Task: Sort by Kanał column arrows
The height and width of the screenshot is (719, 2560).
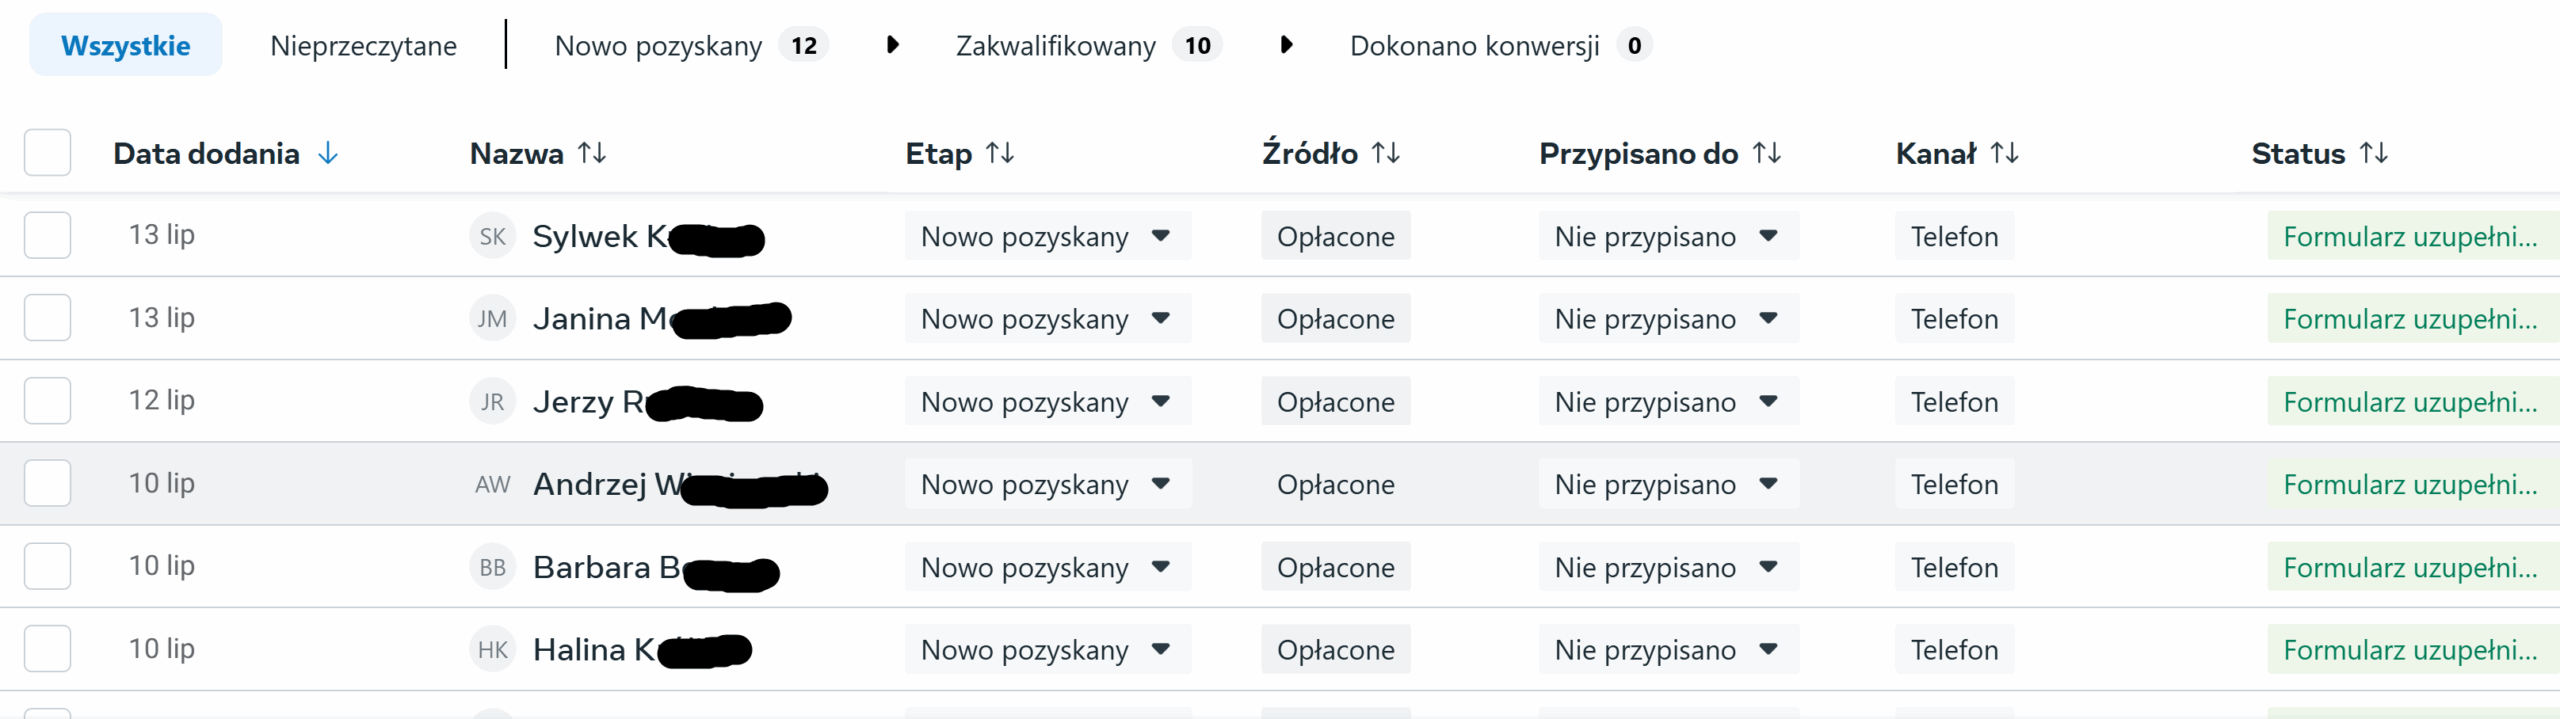Action: pyautogui.click(x=2004, y=154)
